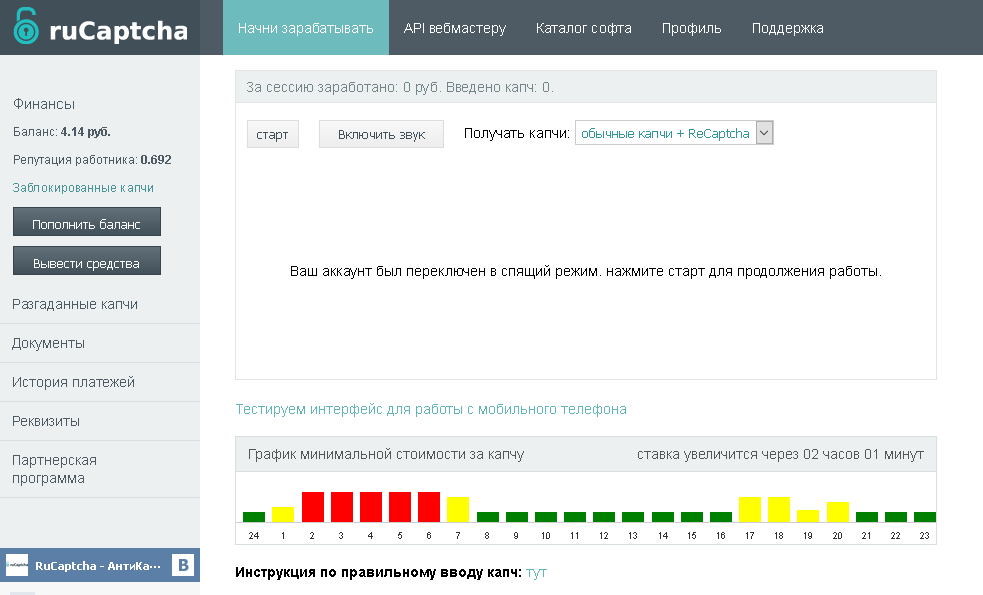Click the yellow bar for hour 17
Screen dimensions: 983x595
point(750,509)
